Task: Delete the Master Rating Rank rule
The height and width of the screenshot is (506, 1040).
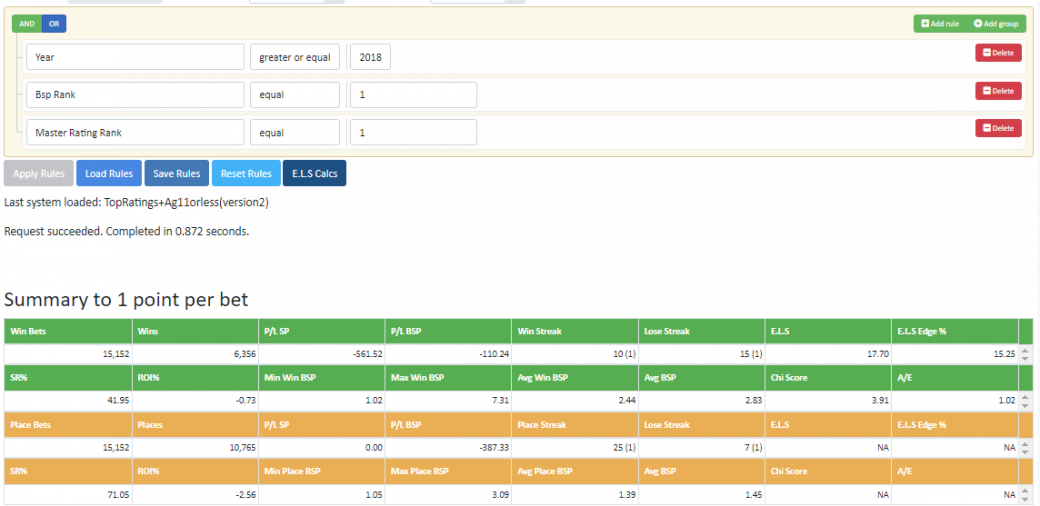Action: [x=998, y=128]
